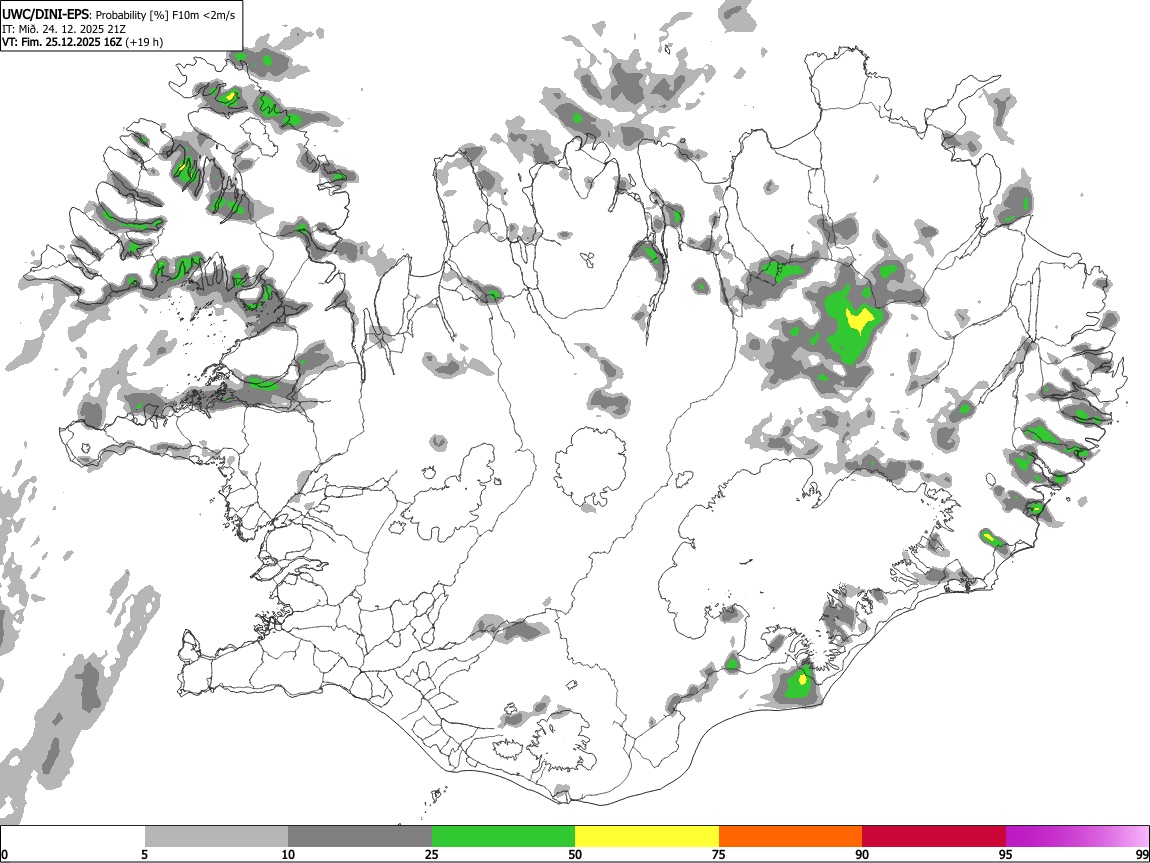Click the legend value '75'
1150x863 pixels.
click(719, 854)
